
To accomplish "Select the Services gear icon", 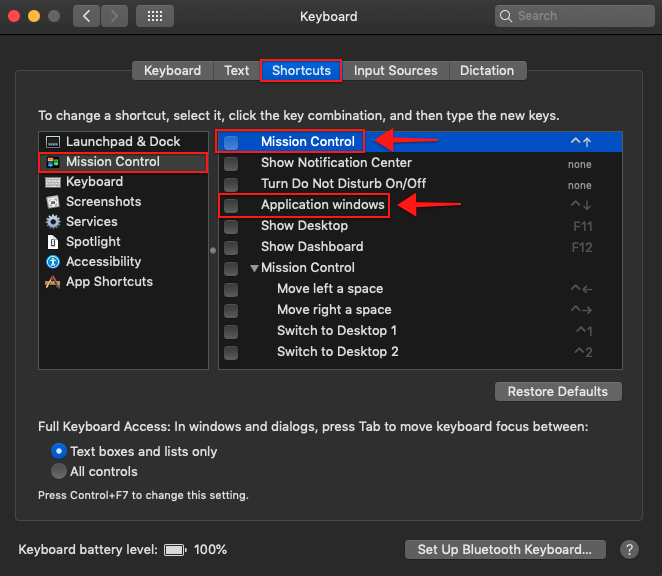I will point(53,222).
